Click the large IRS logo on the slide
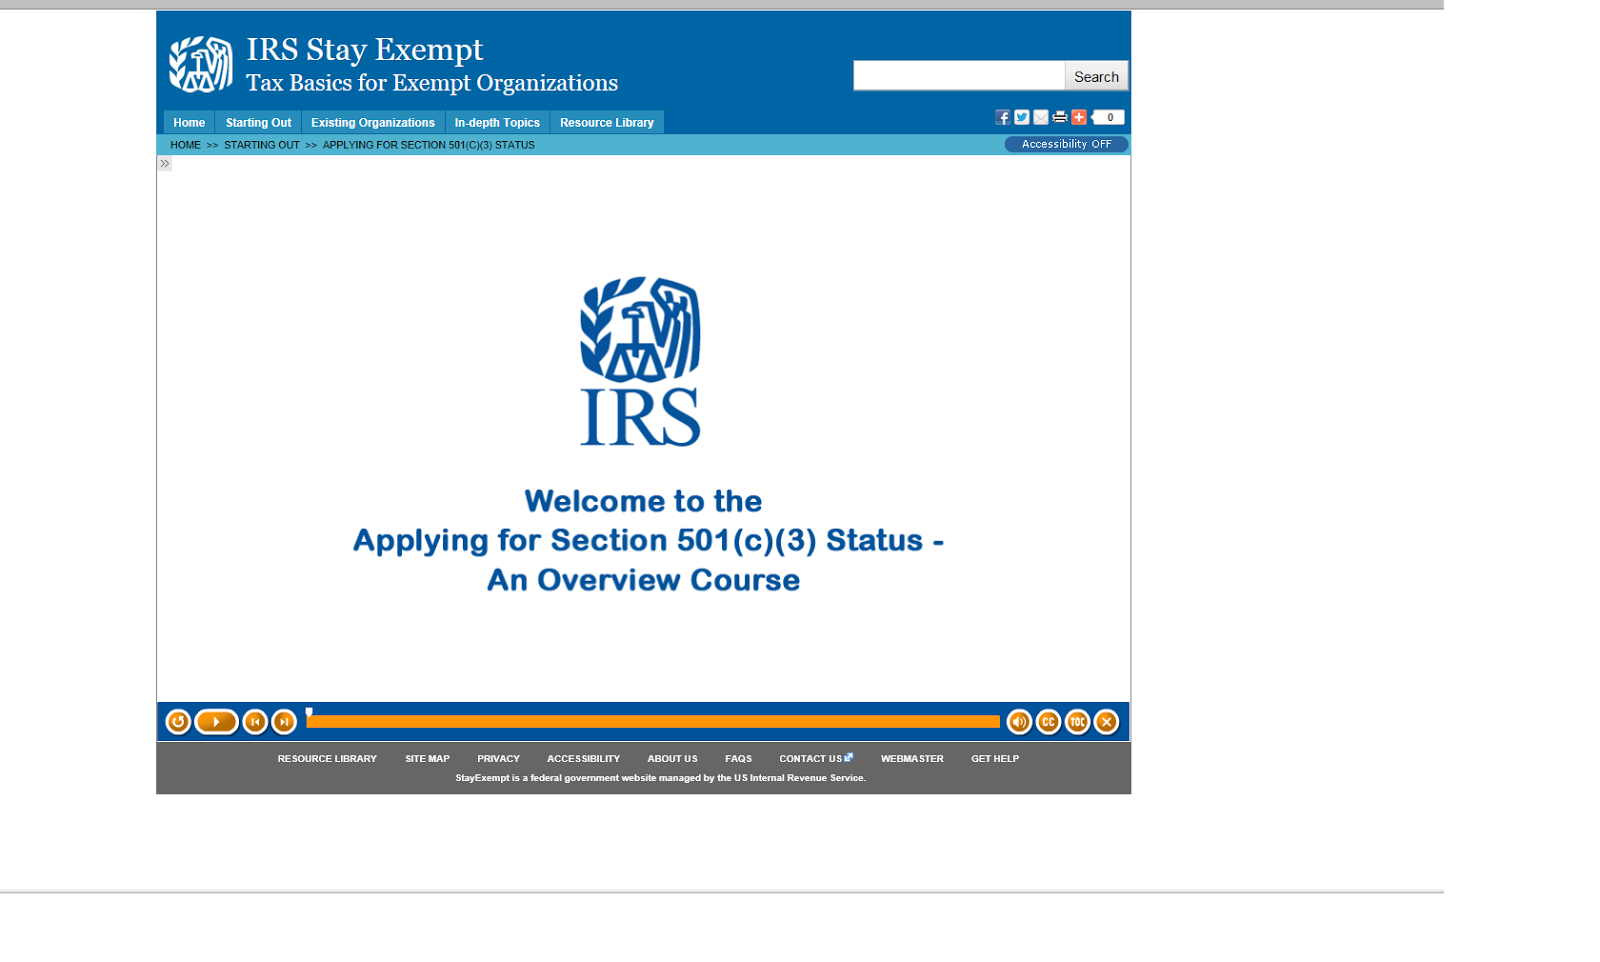Viewport: 1600px width, 962px height. tap(641, 361)
